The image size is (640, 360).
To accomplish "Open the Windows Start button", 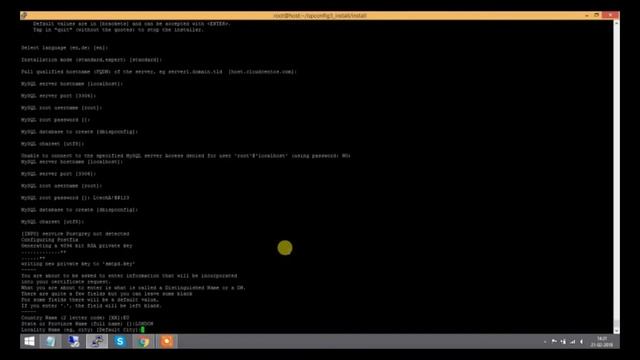I will click(x=29, y=341).
